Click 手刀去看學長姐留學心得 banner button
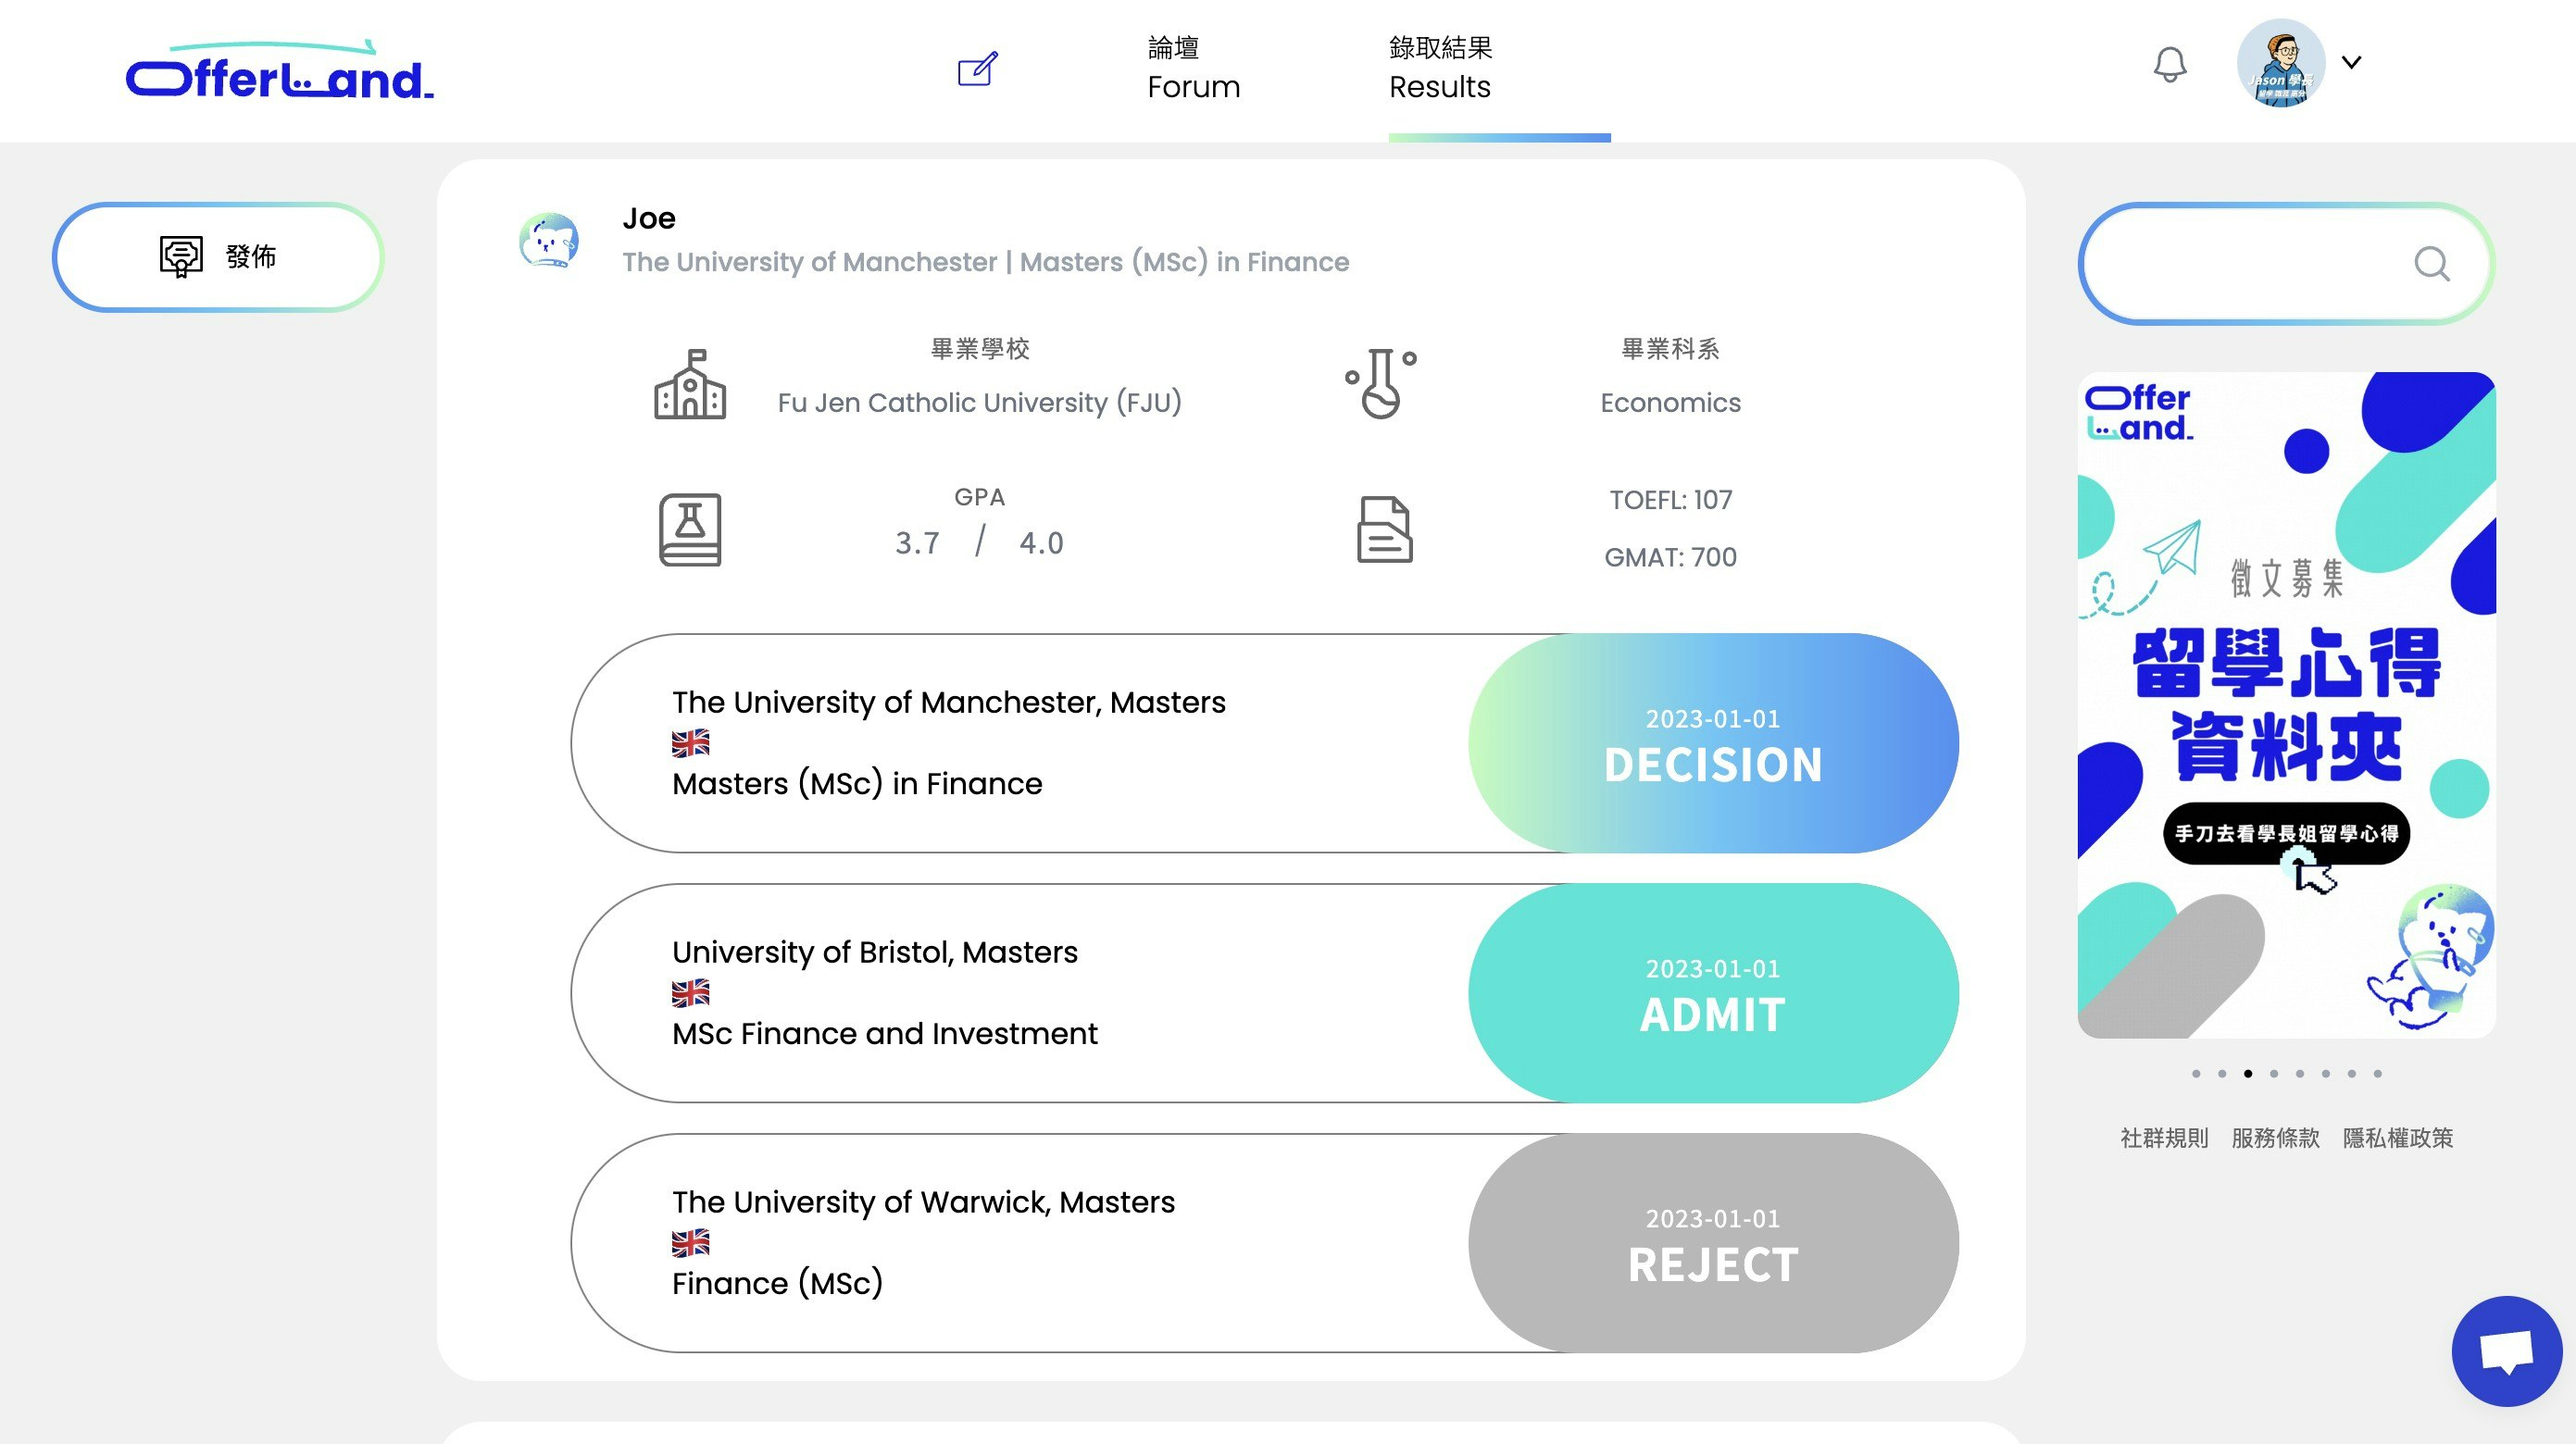The image size is (2576, 1444). click(2286, 833)
